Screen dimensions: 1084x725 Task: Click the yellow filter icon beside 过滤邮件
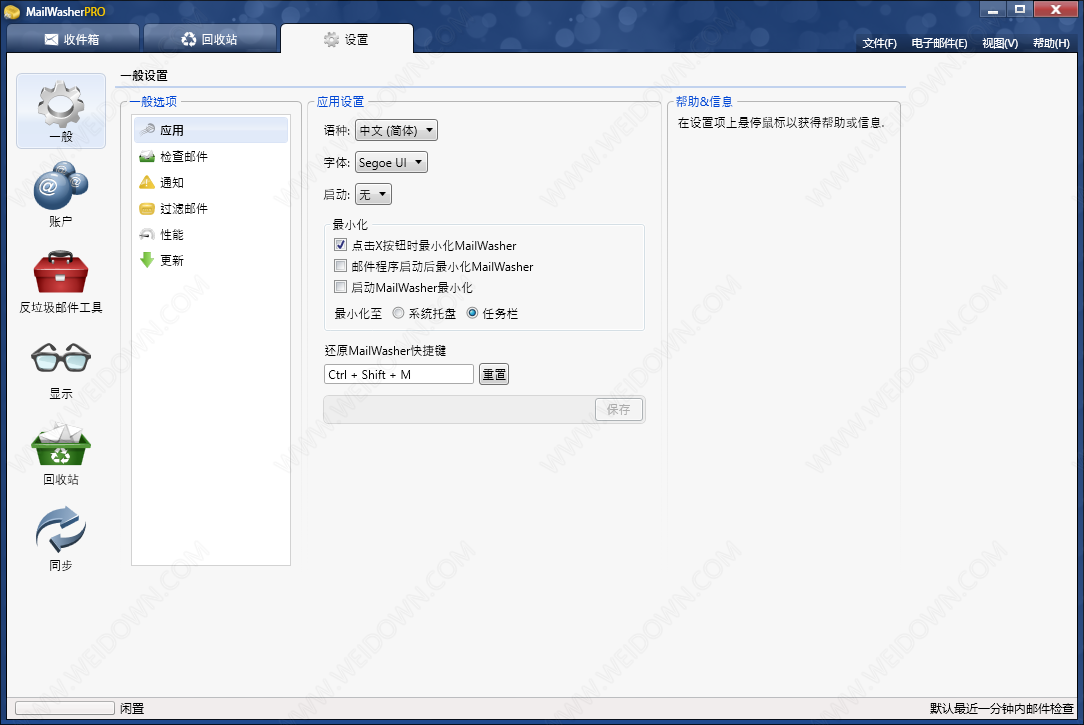147,208
